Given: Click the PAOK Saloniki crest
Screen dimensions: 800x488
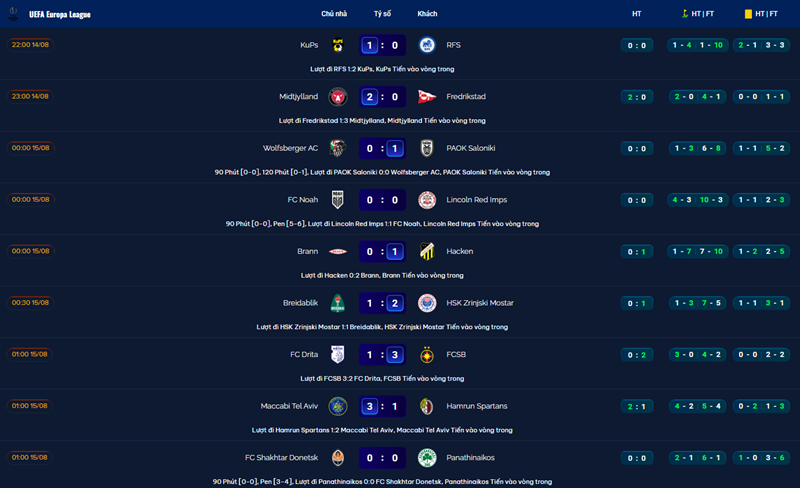Looking at the screenshot, I should coord(427,148).
